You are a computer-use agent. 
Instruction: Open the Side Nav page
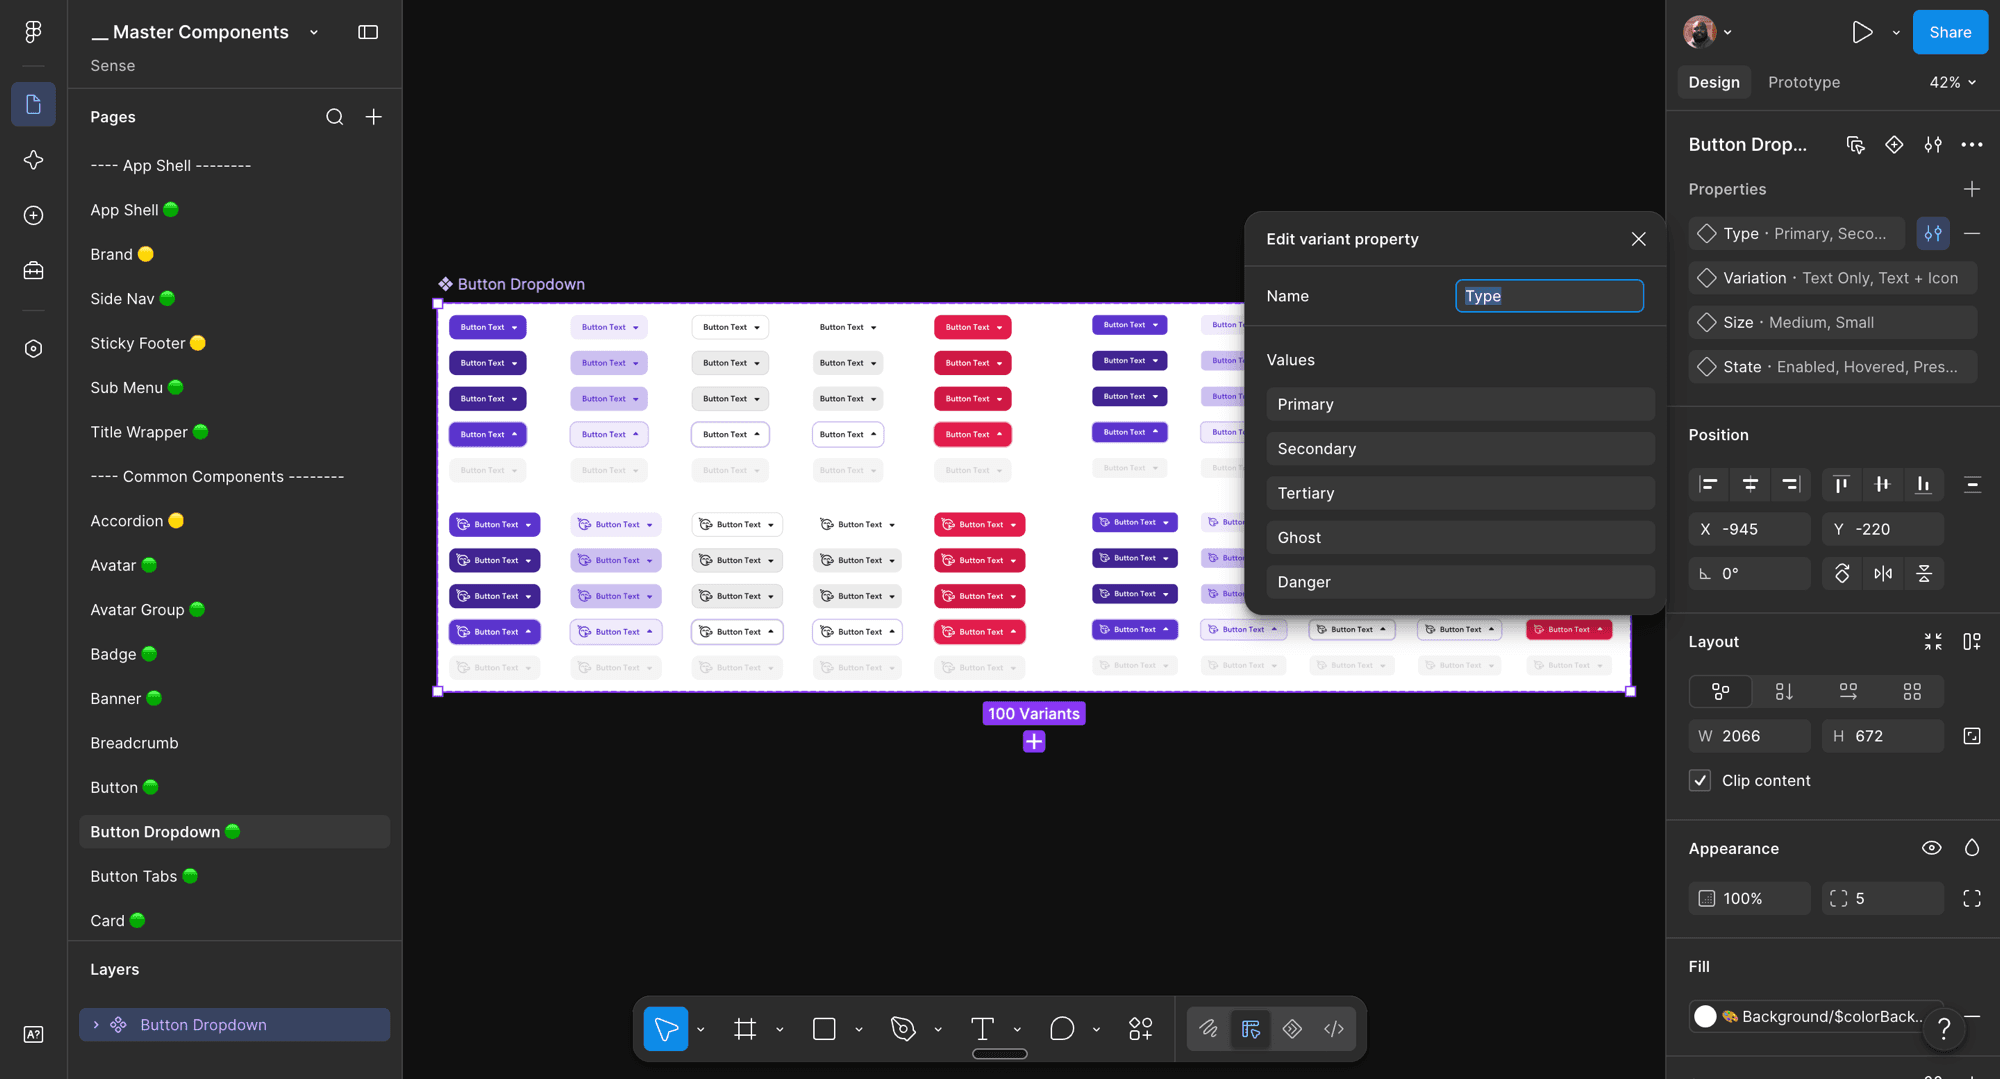235,299
